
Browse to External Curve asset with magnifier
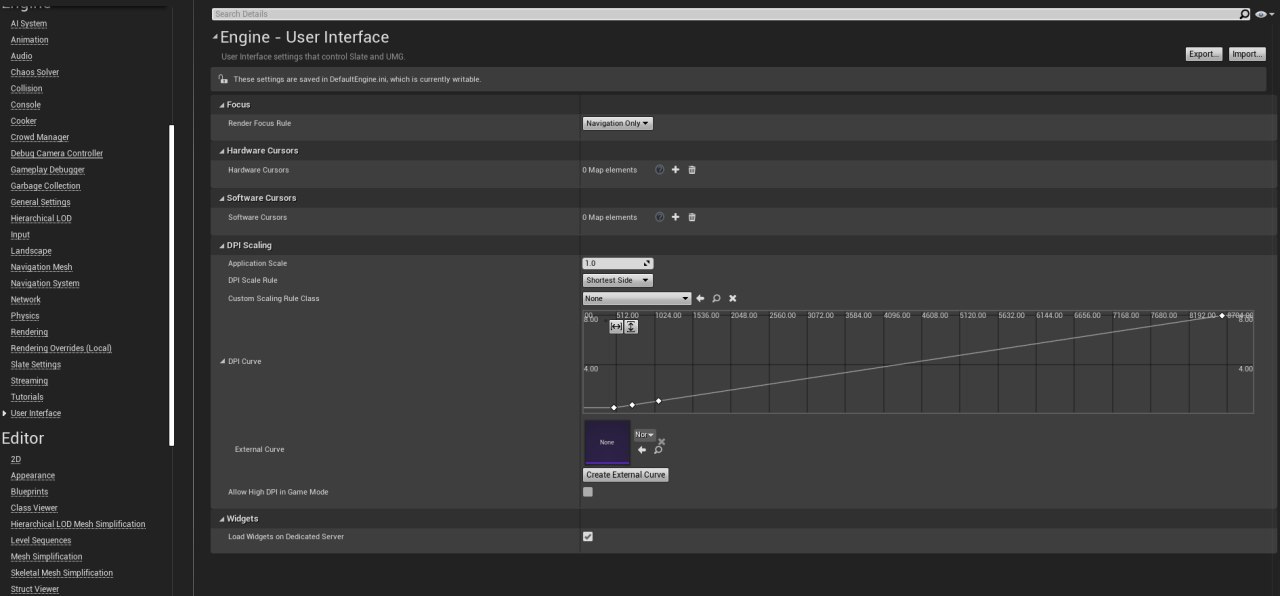[x=658, y=450]
